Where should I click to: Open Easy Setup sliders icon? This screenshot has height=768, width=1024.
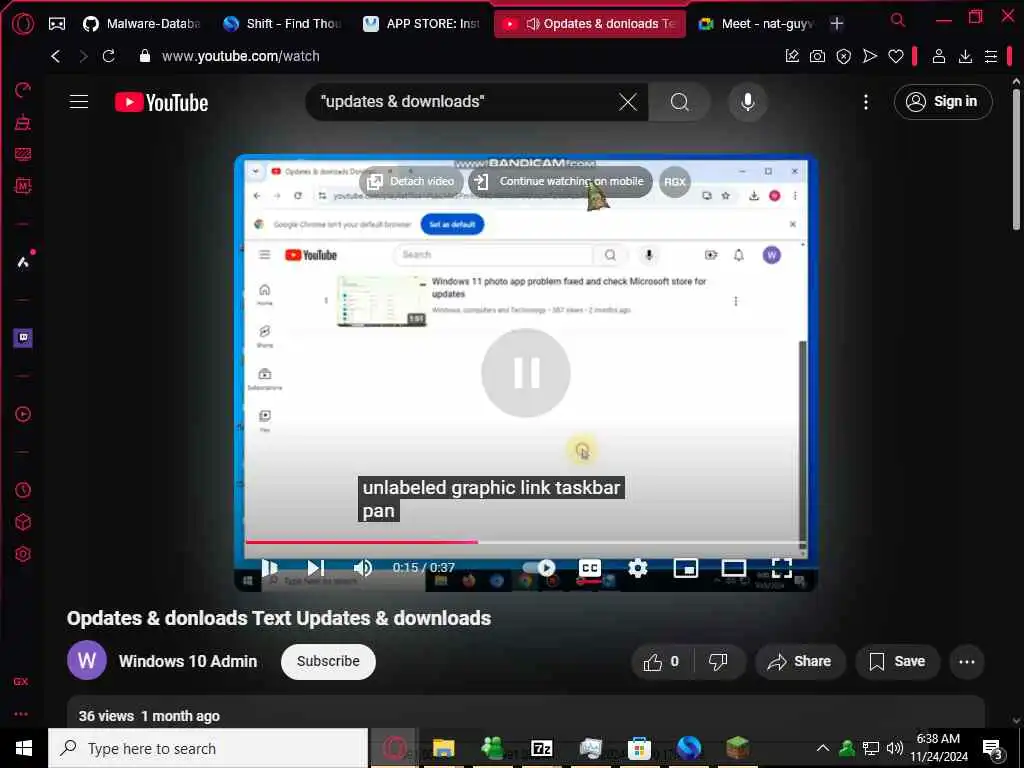point(991,57)
